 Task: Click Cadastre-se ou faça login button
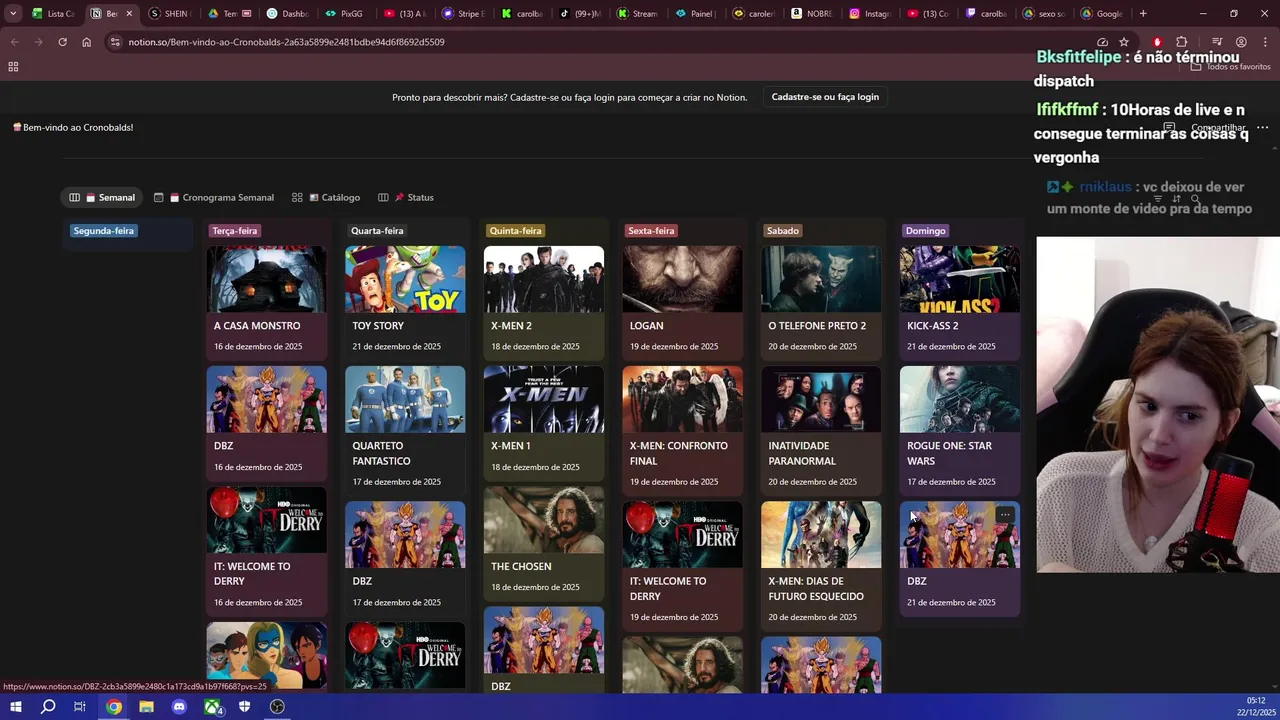tap(825, 97)
